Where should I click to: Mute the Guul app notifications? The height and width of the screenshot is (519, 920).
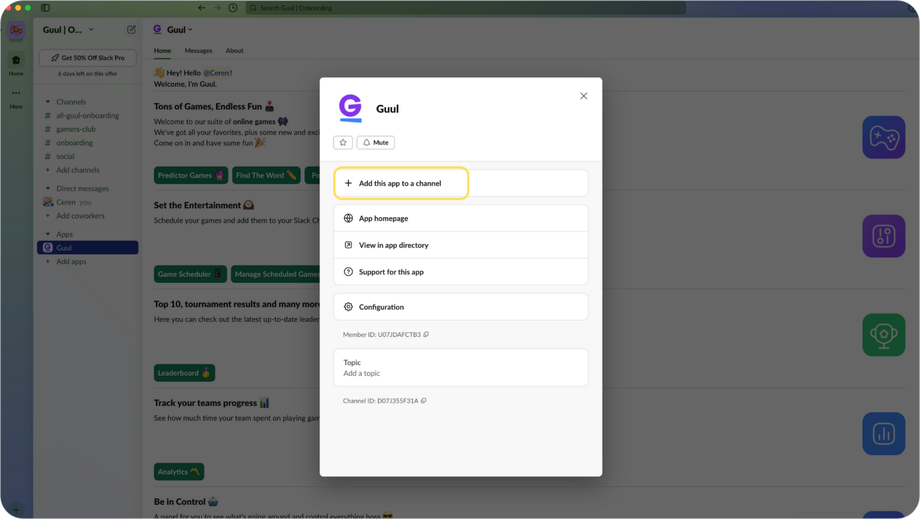click(376, 143)
